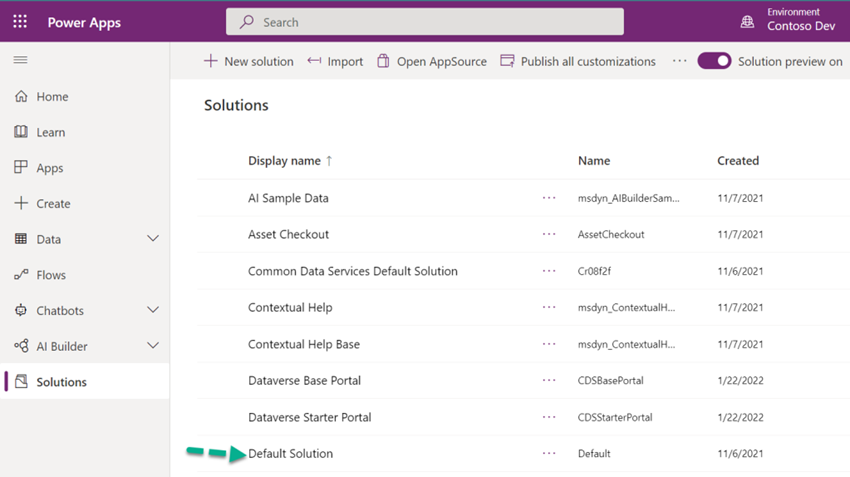The height and width of the screenshot is (477, 850).
Task: Open more options for Contextual Help Base
Action: coord(549,344)
